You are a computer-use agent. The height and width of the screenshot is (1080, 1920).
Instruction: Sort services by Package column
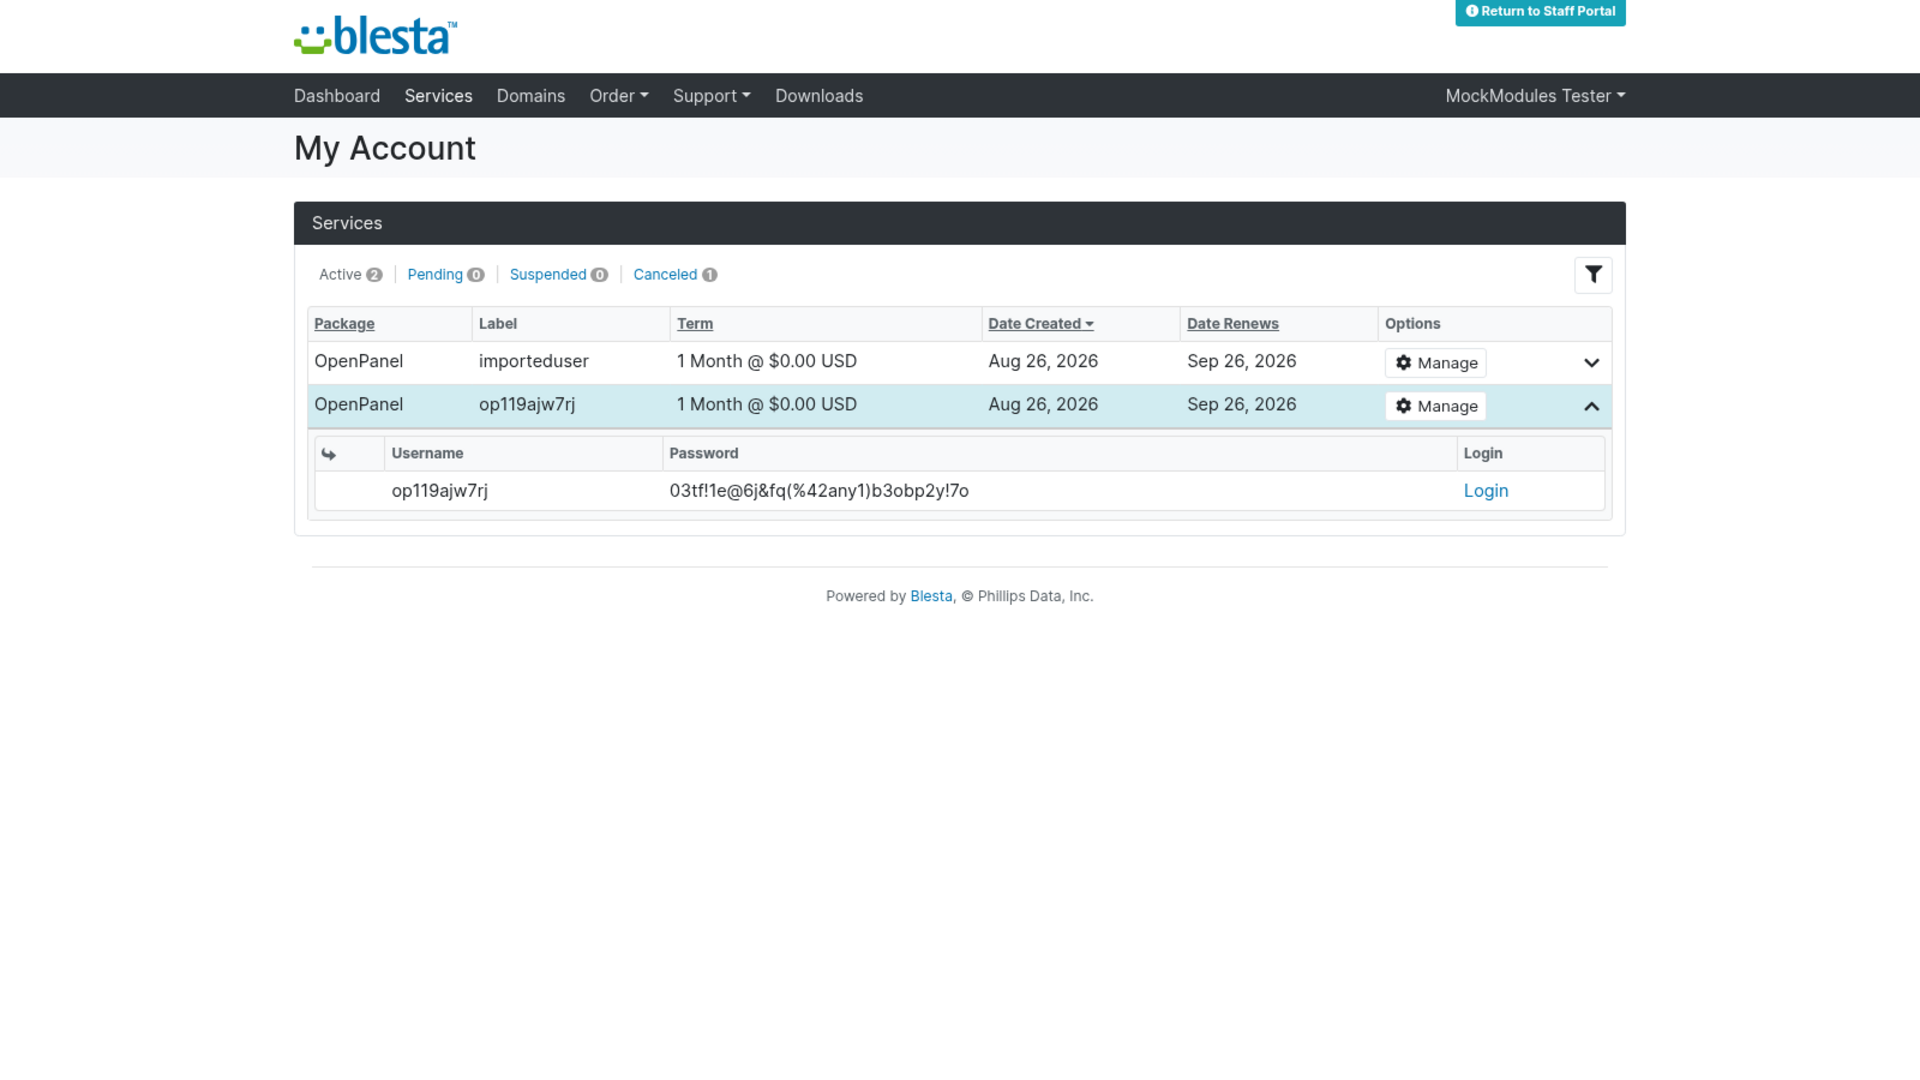point(344,324)
